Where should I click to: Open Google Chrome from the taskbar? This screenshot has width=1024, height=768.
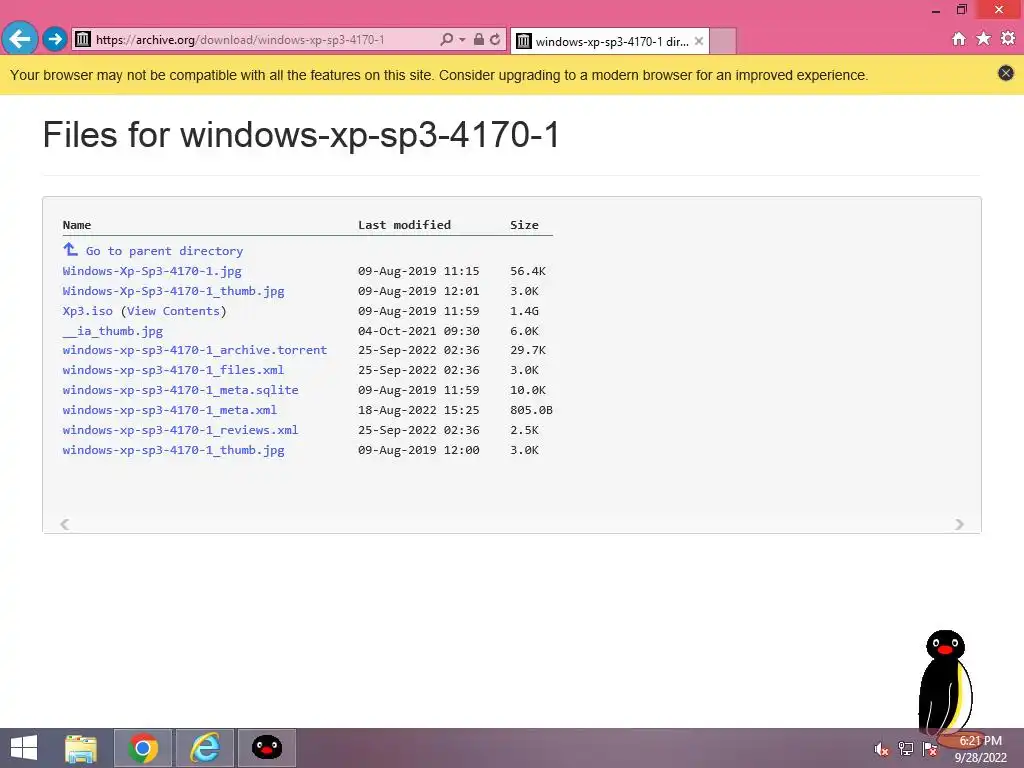(143, 748)
